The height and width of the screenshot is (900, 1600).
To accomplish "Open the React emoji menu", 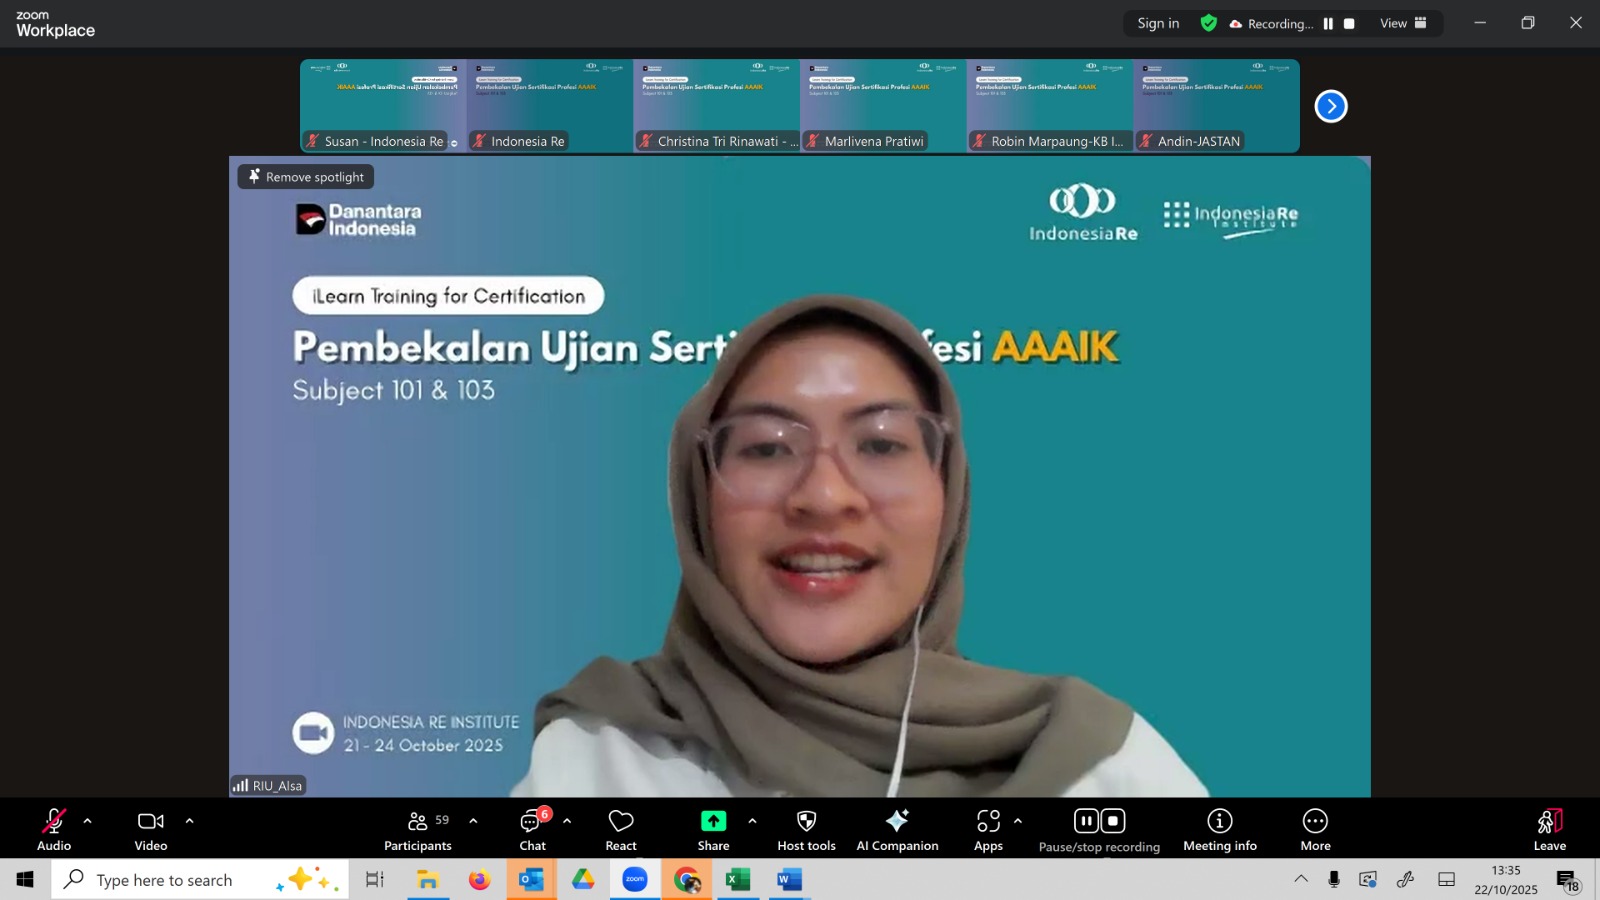I will 621,830.
